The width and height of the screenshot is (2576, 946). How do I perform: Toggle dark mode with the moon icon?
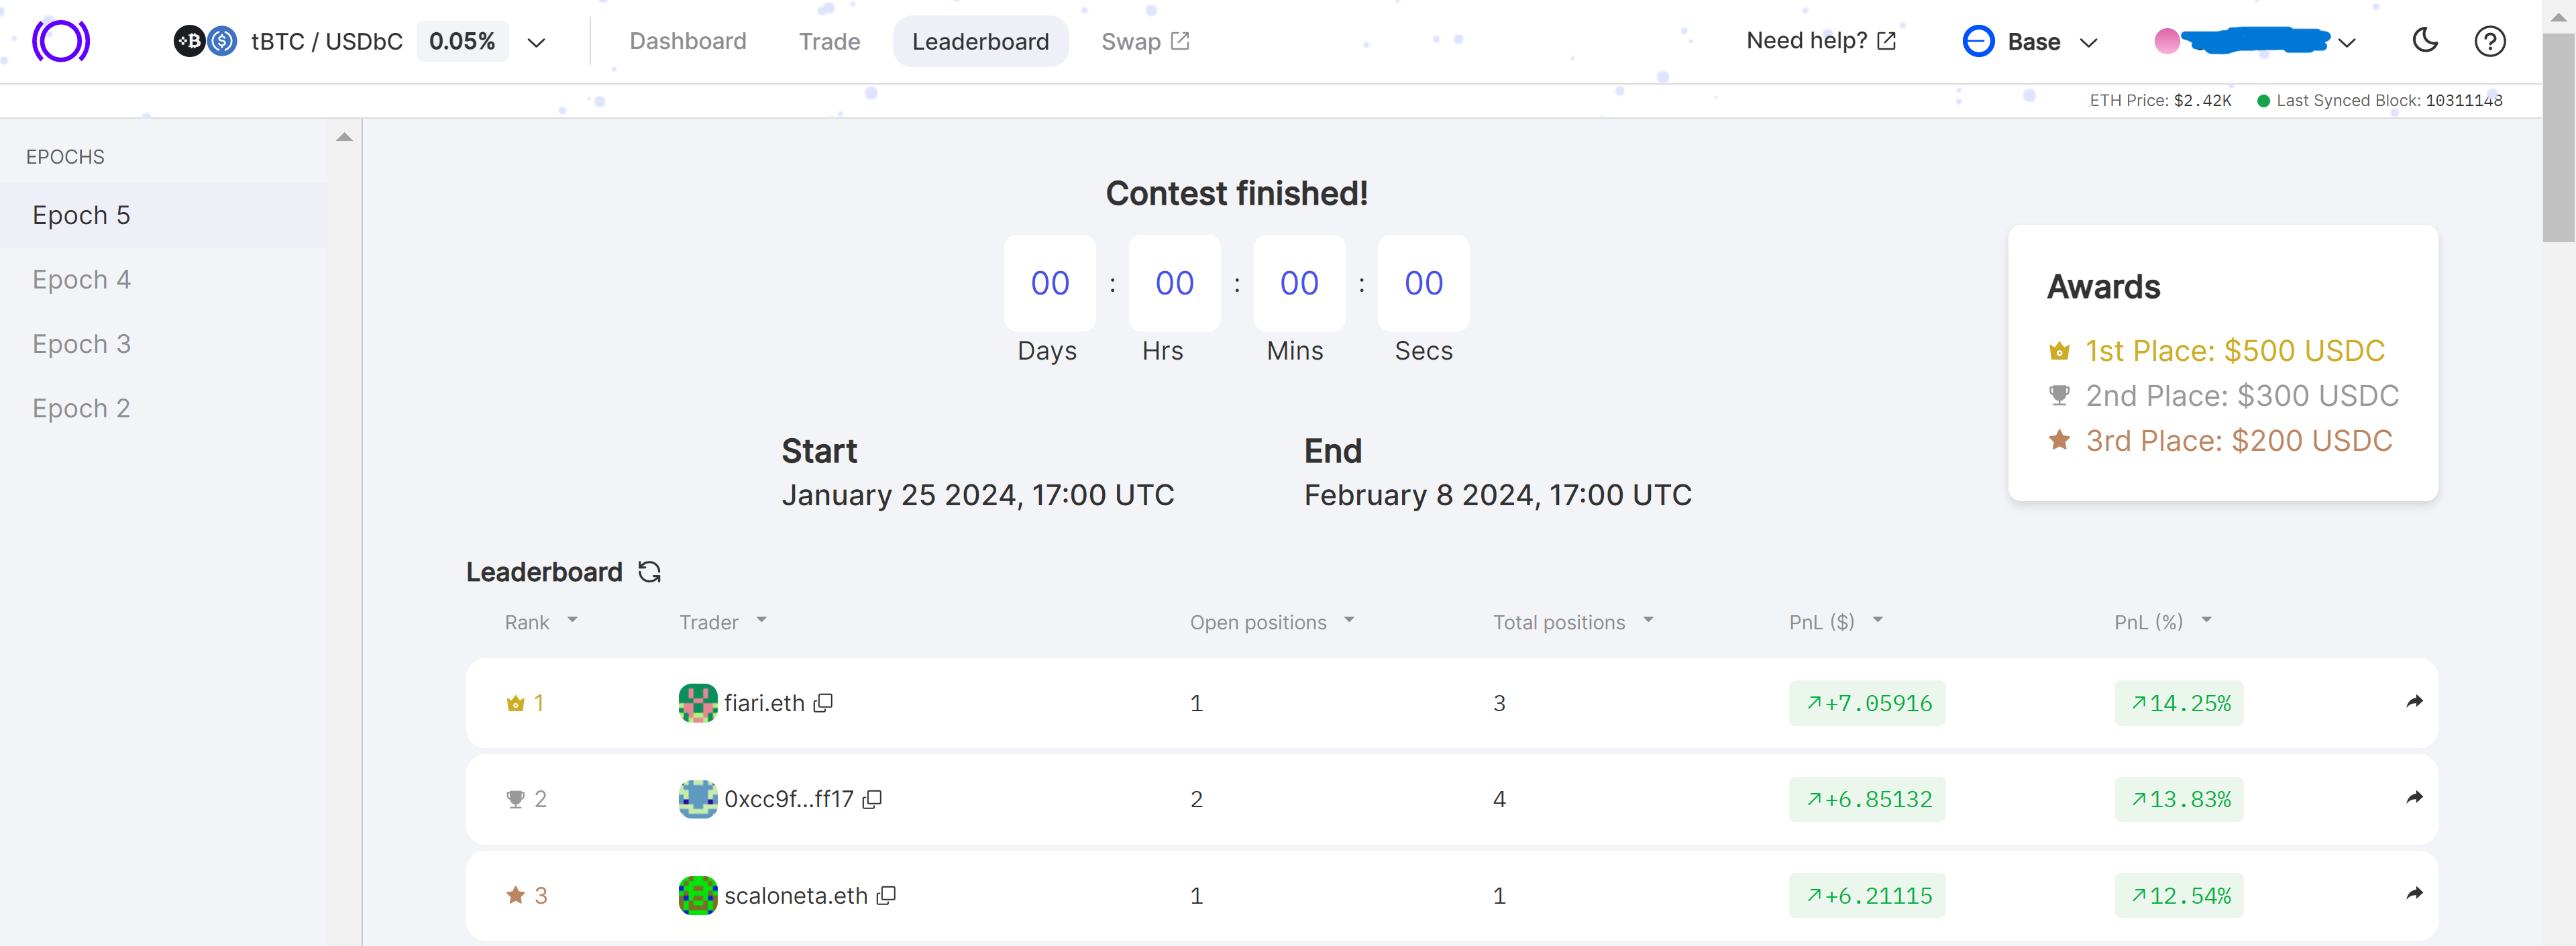coord(2424,41)
